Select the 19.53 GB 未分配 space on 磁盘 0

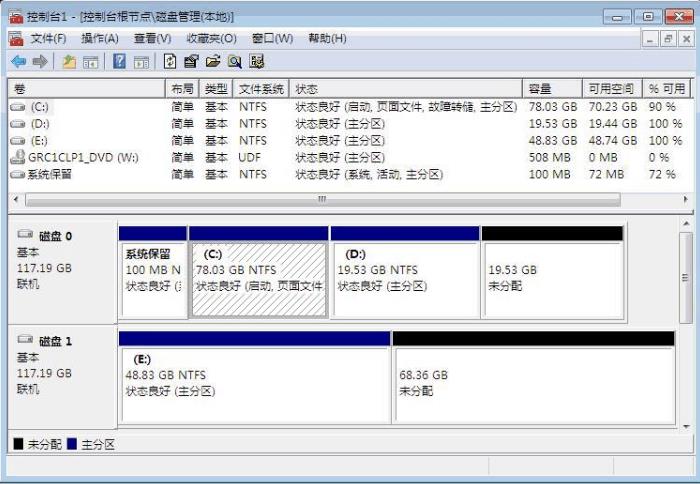click(553, 273)
